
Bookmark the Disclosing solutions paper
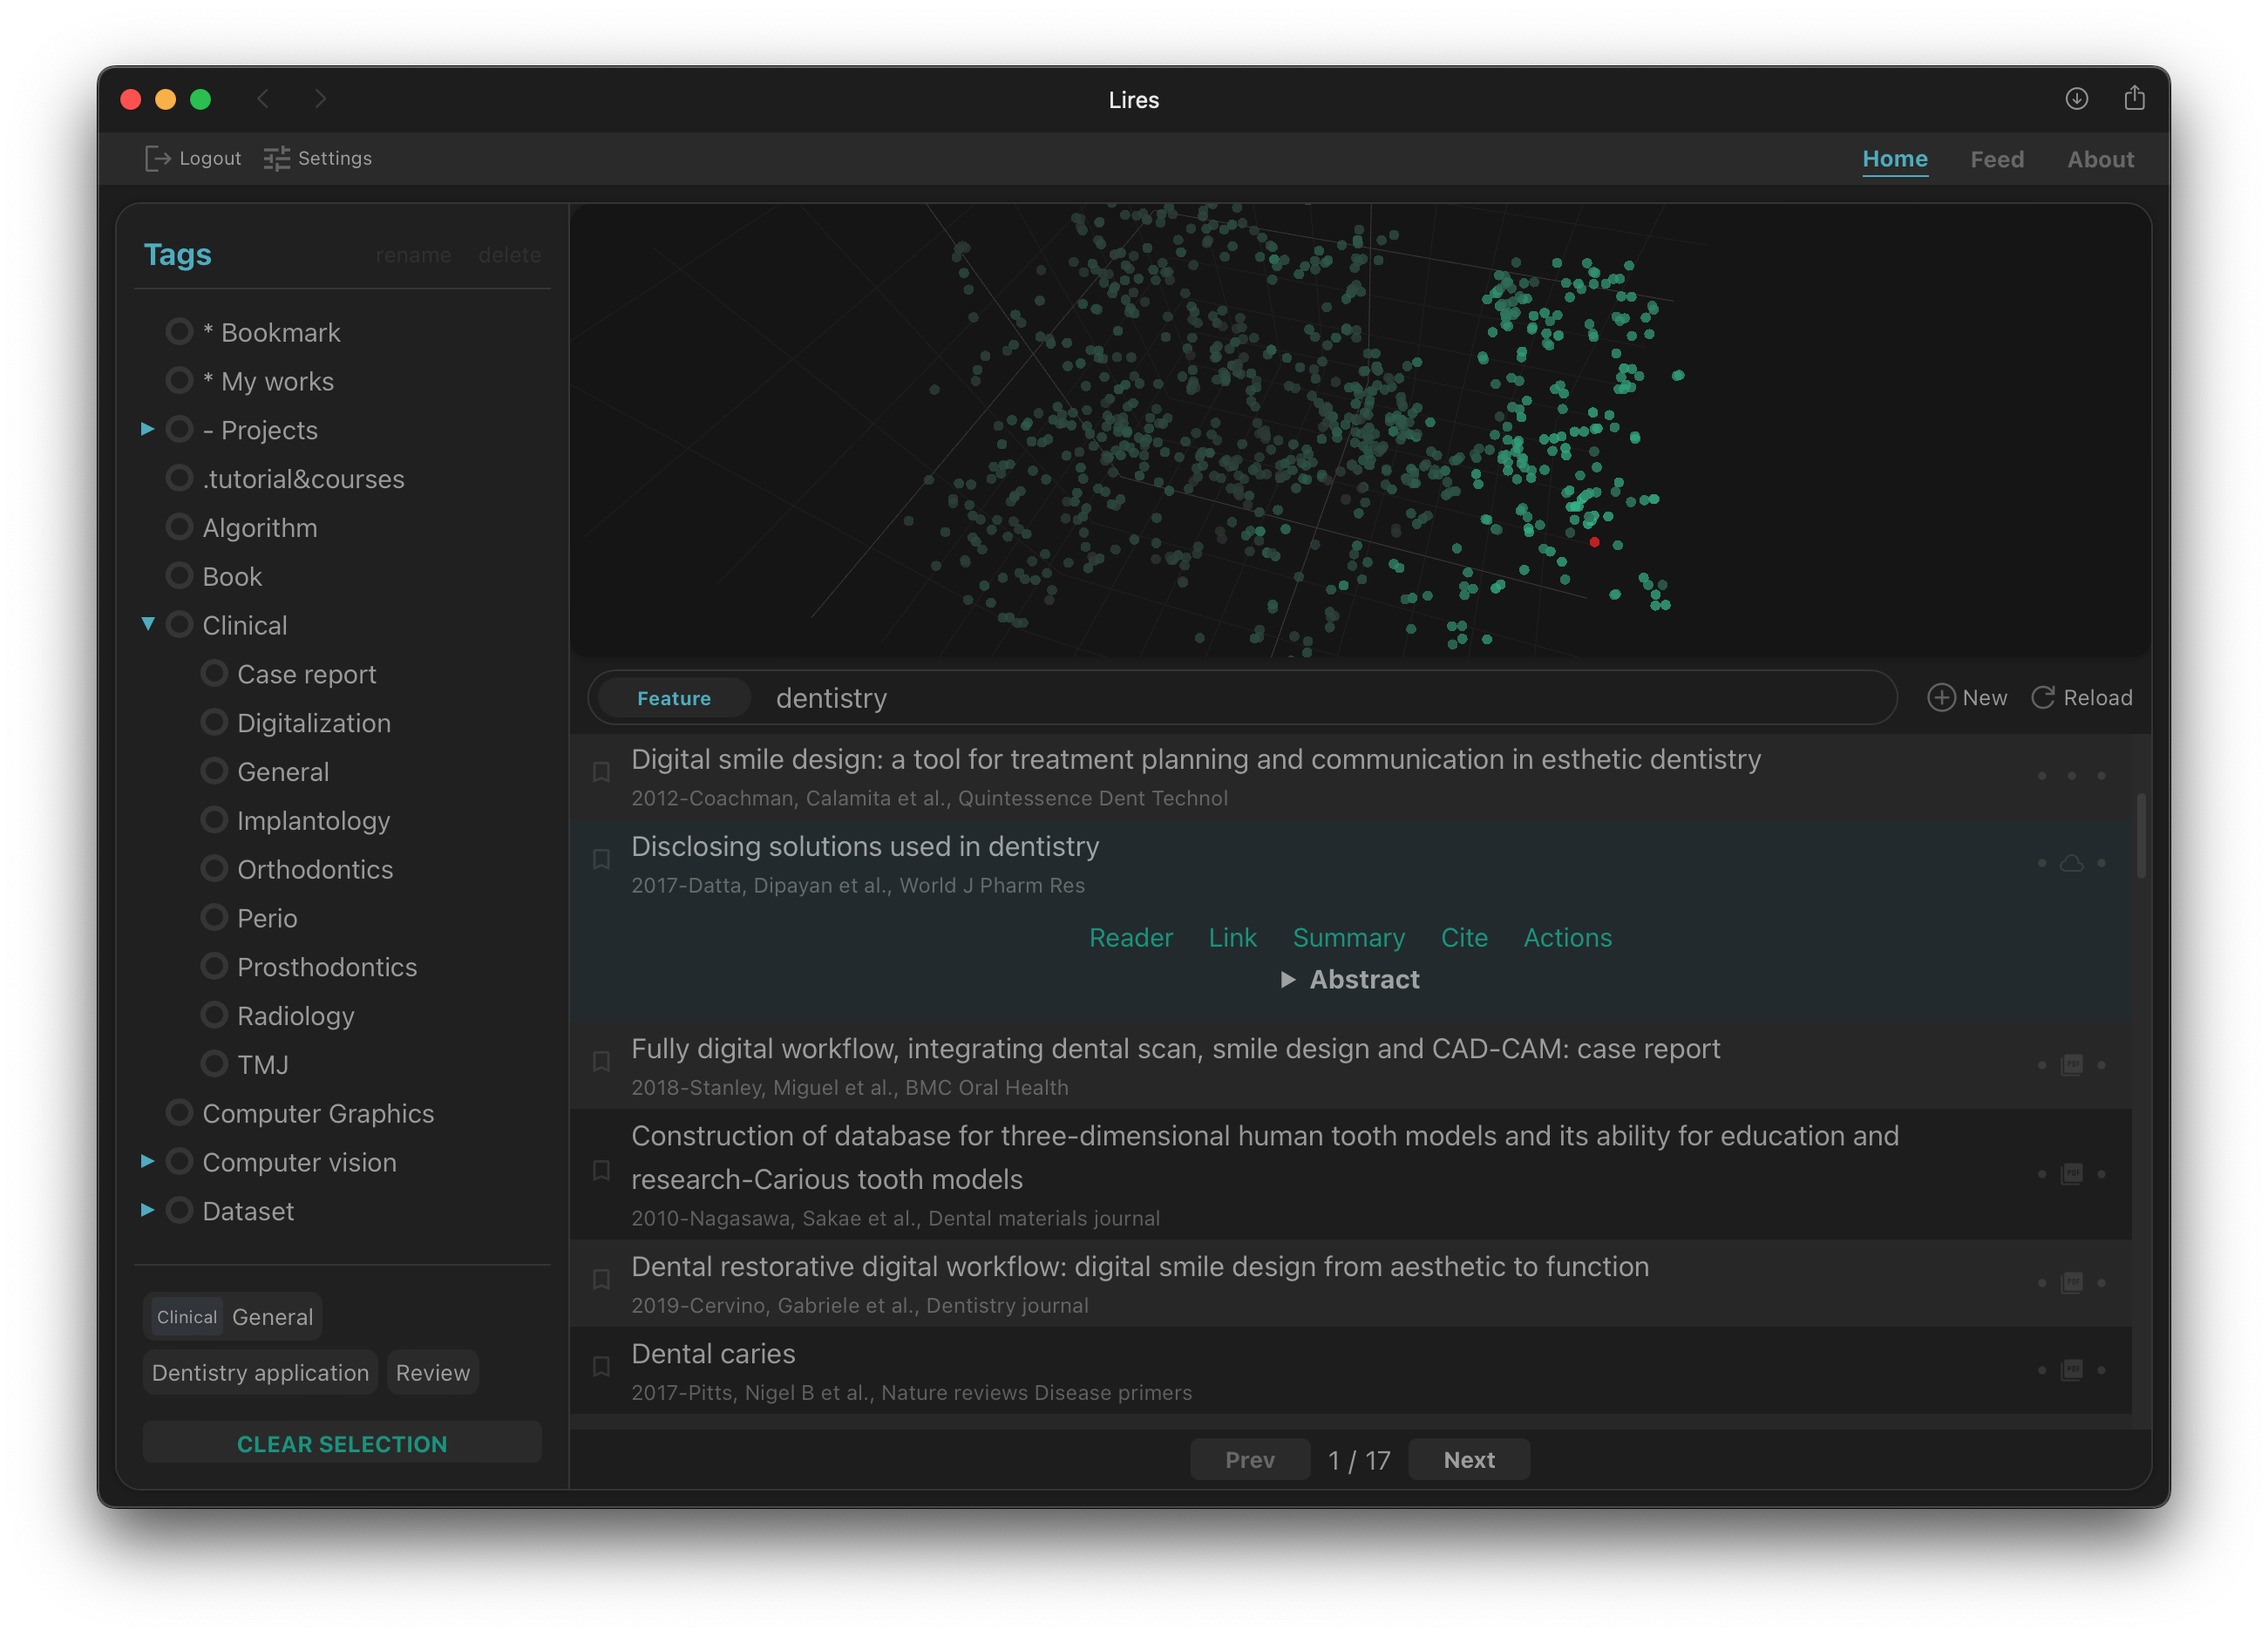(x=601, y=859)
